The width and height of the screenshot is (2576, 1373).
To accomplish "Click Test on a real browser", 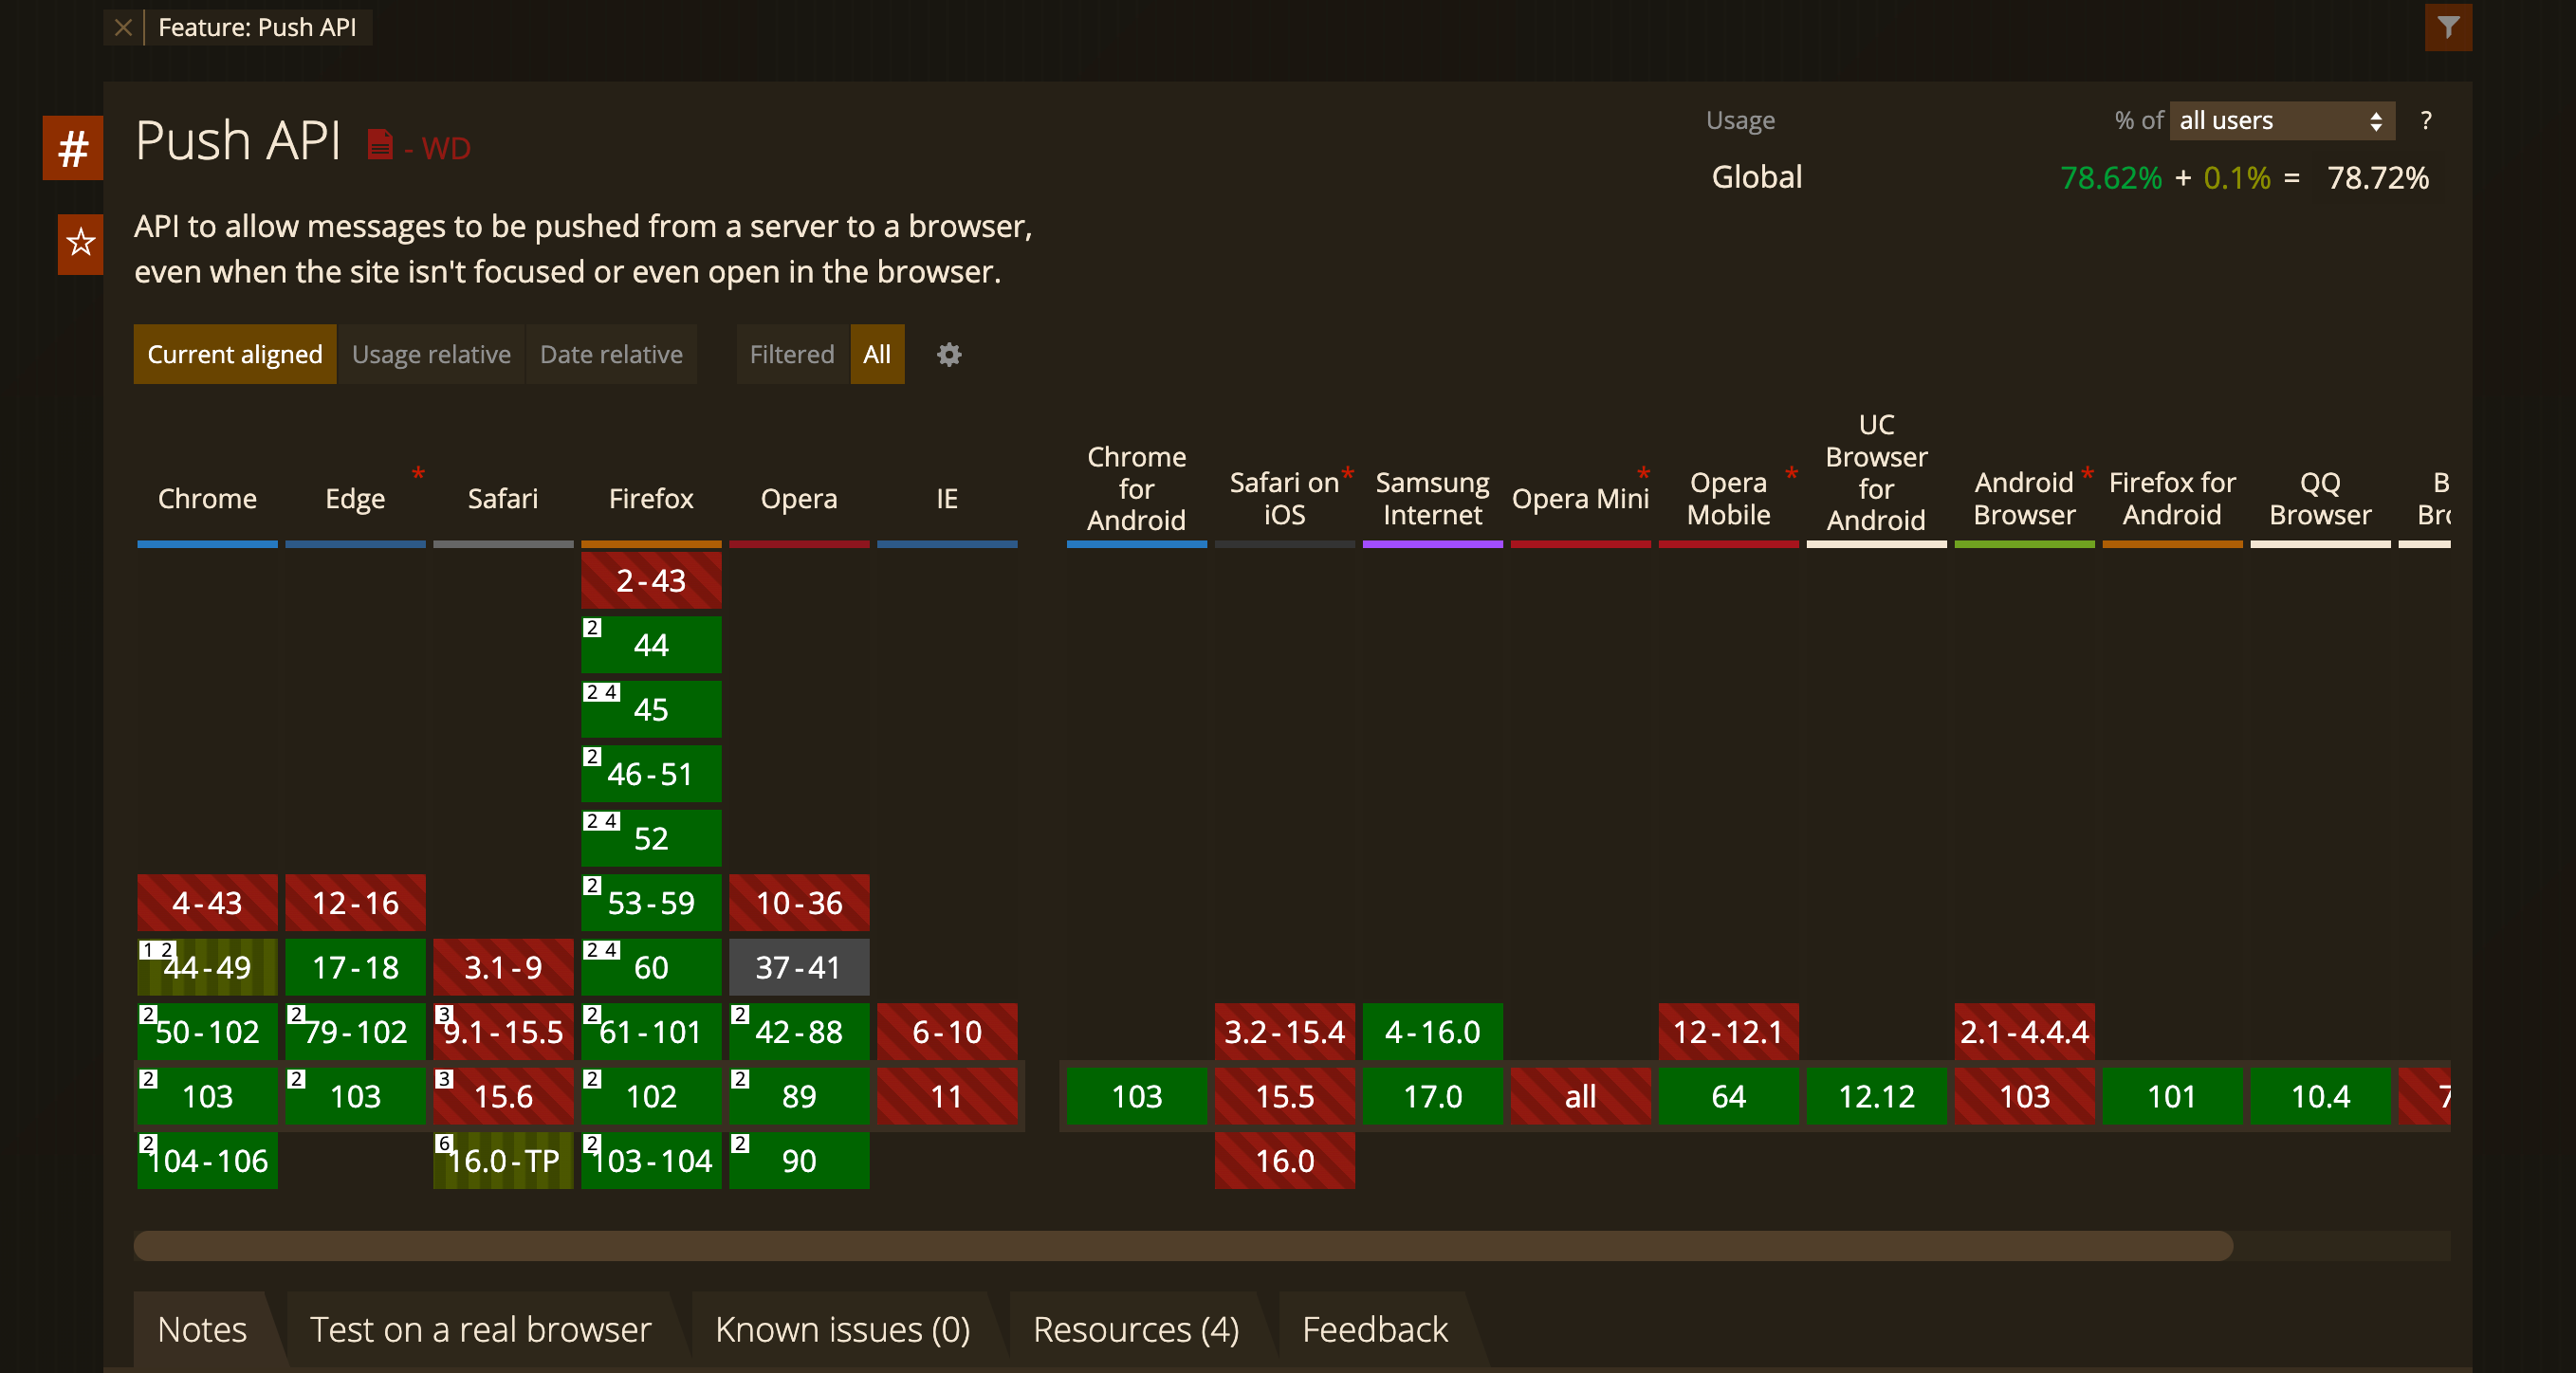I will [480, 1329].
